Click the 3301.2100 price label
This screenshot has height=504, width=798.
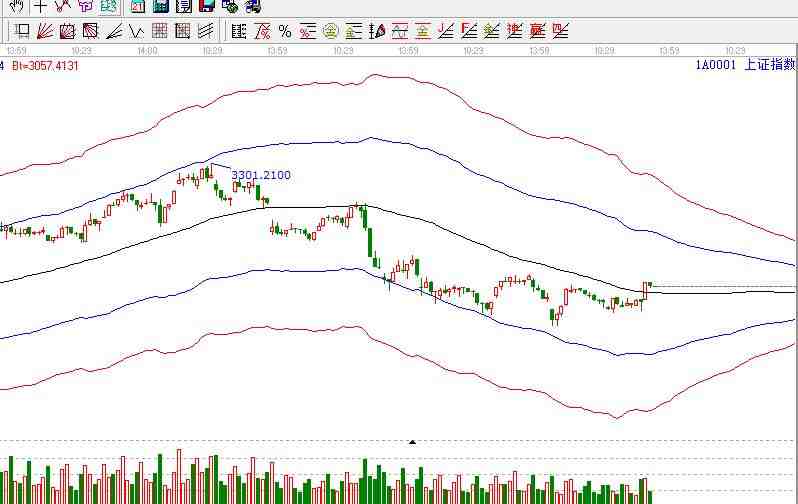point(261,175)
